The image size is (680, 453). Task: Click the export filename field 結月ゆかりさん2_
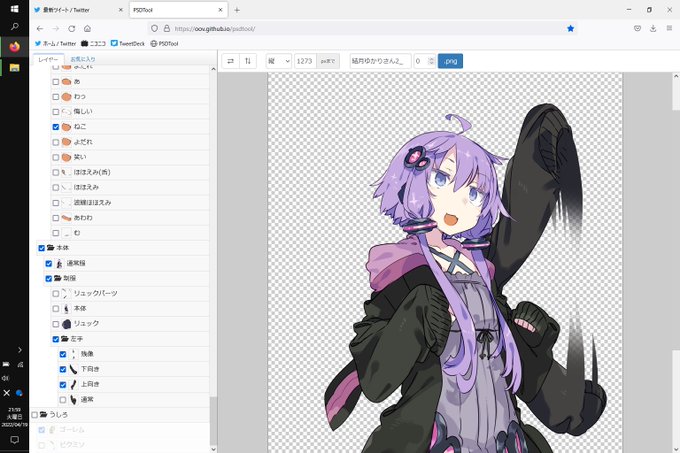[x=380, y=61]
